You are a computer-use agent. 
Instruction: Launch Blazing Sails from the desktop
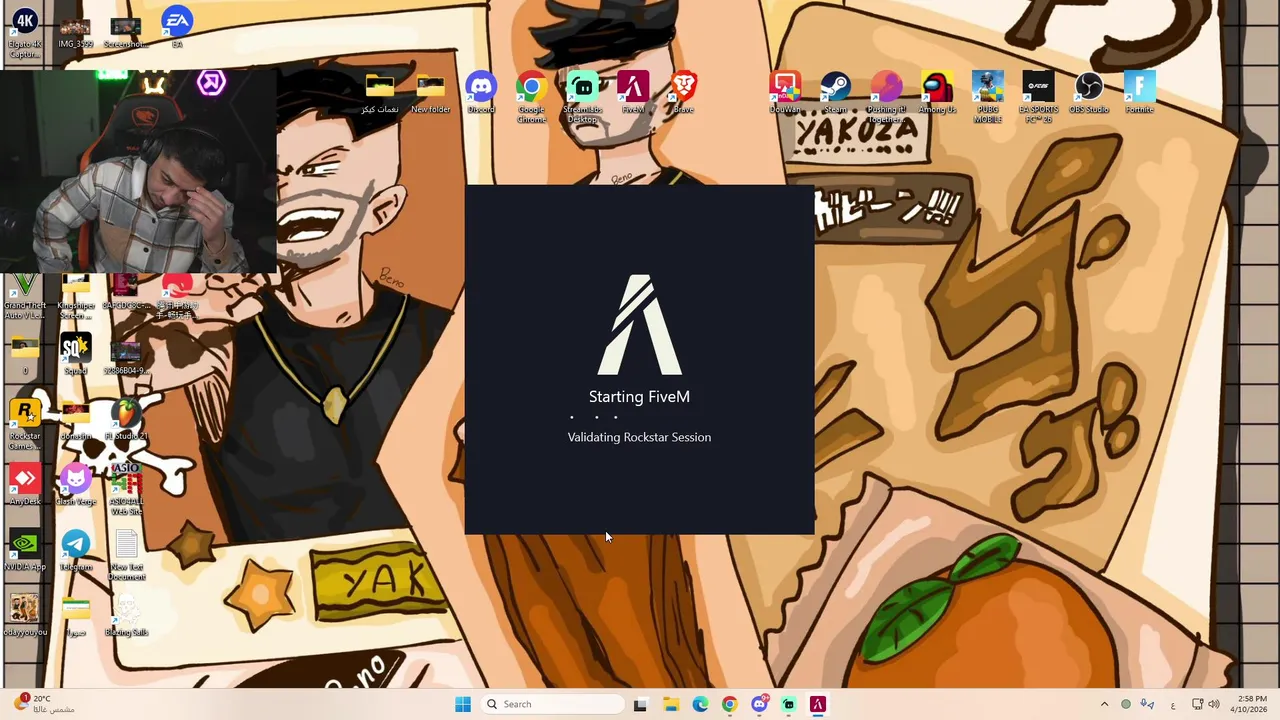coord(126,615)
